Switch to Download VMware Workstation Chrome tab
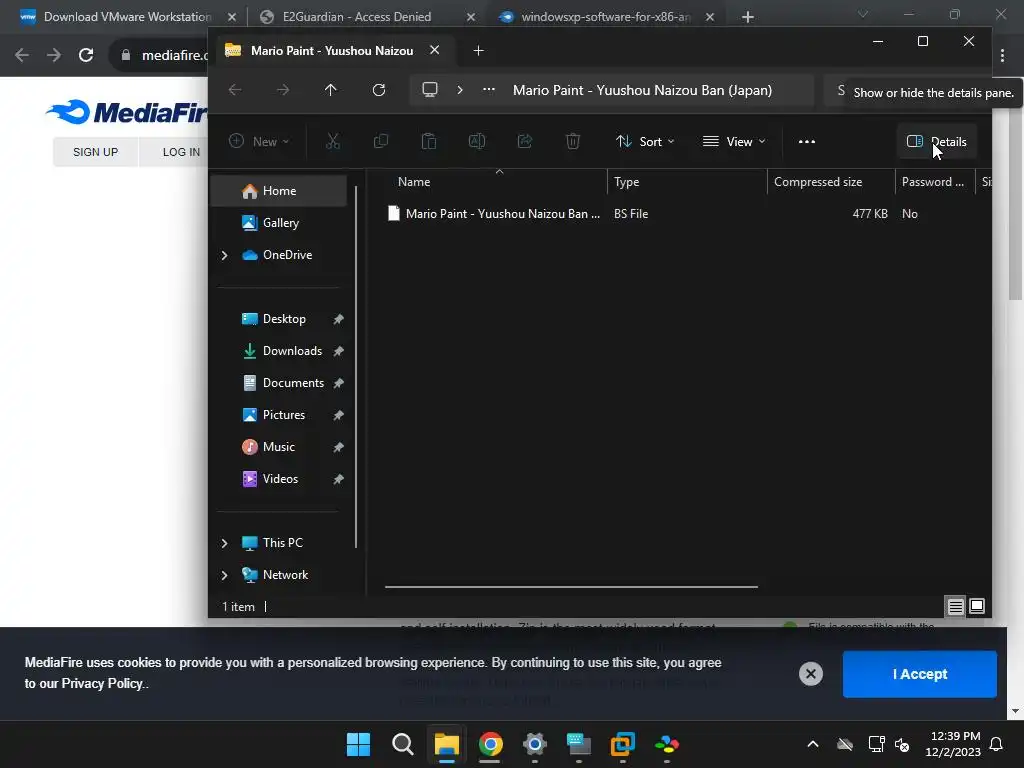The height and width of the screenshot is (768, 1024). (x=128, y=17)
